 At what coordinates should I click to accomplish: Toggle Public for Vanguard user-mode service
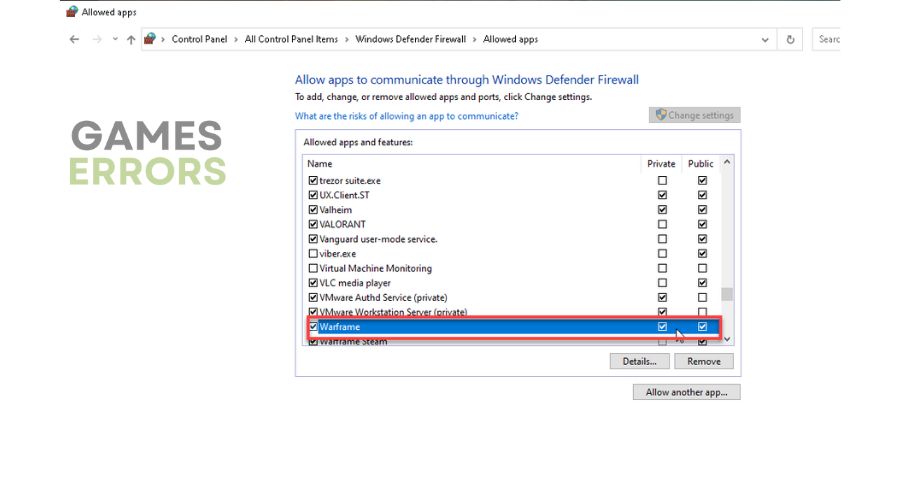[702, 239]
